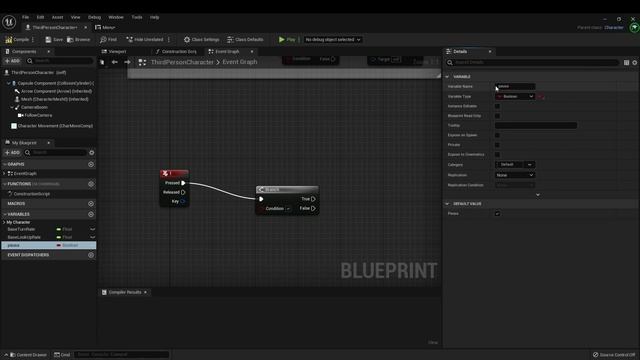The image size is (640, 360).
Task: Open Replication dropdown
Action: click(x=515, y=175)
